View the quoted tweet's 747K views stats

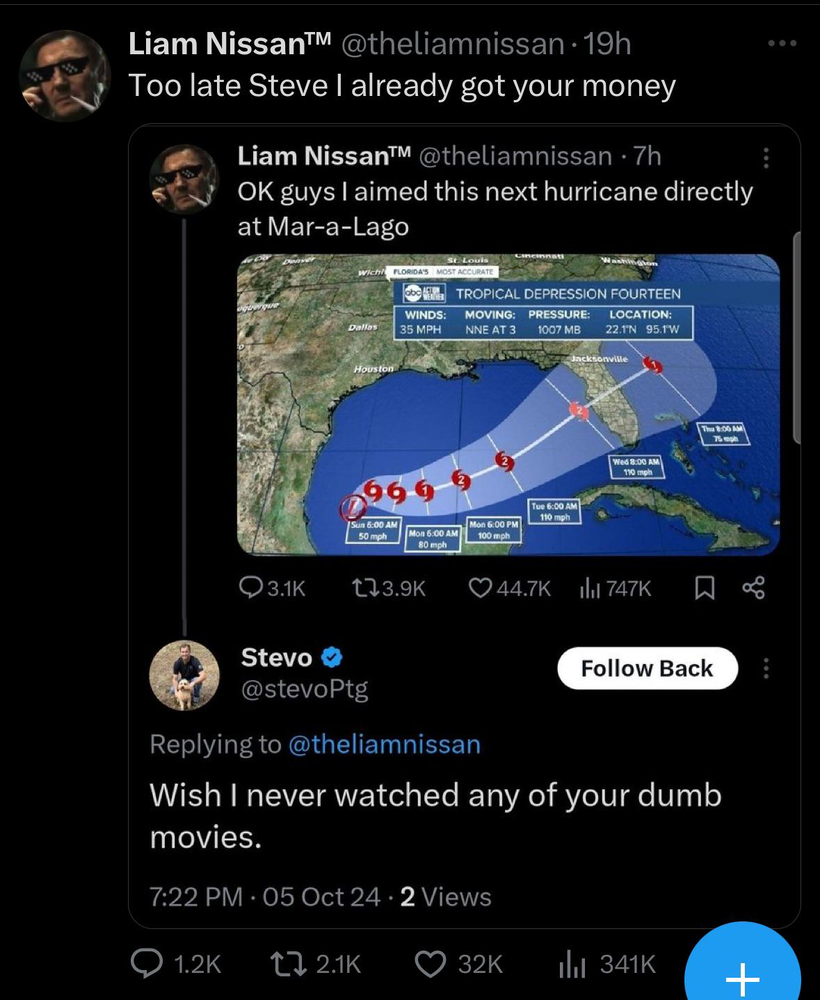click(x=590, y=589)
